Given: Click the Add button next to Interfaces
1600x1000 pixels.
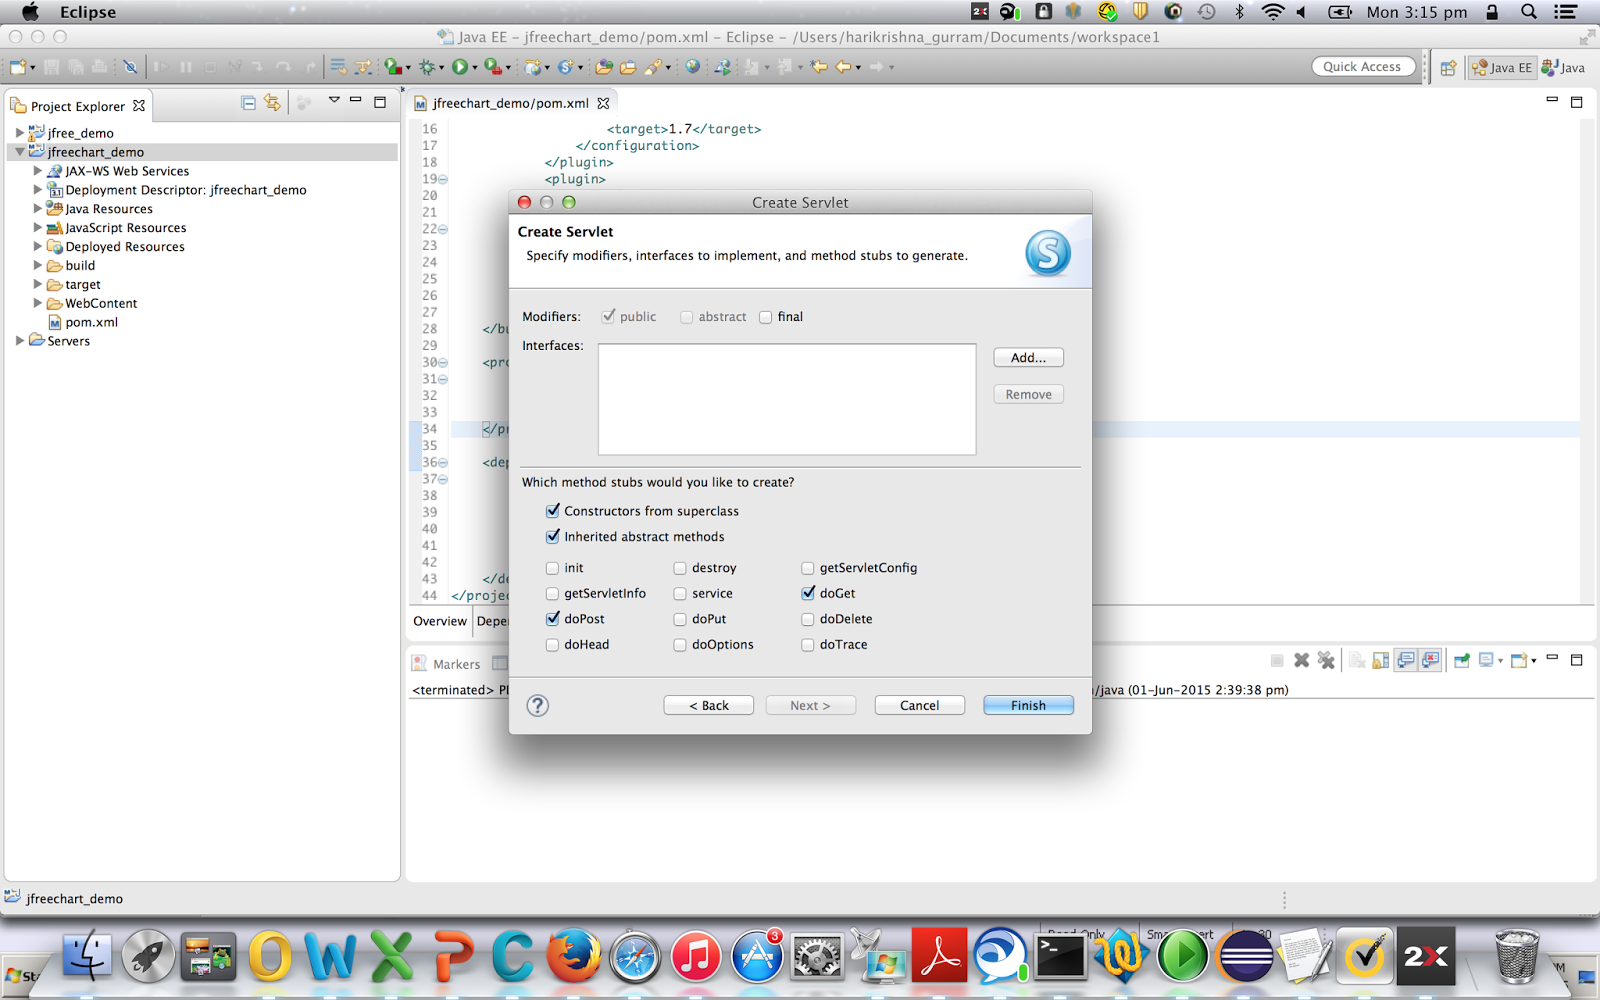Looking at the screenshot, I should [1027, 357].
